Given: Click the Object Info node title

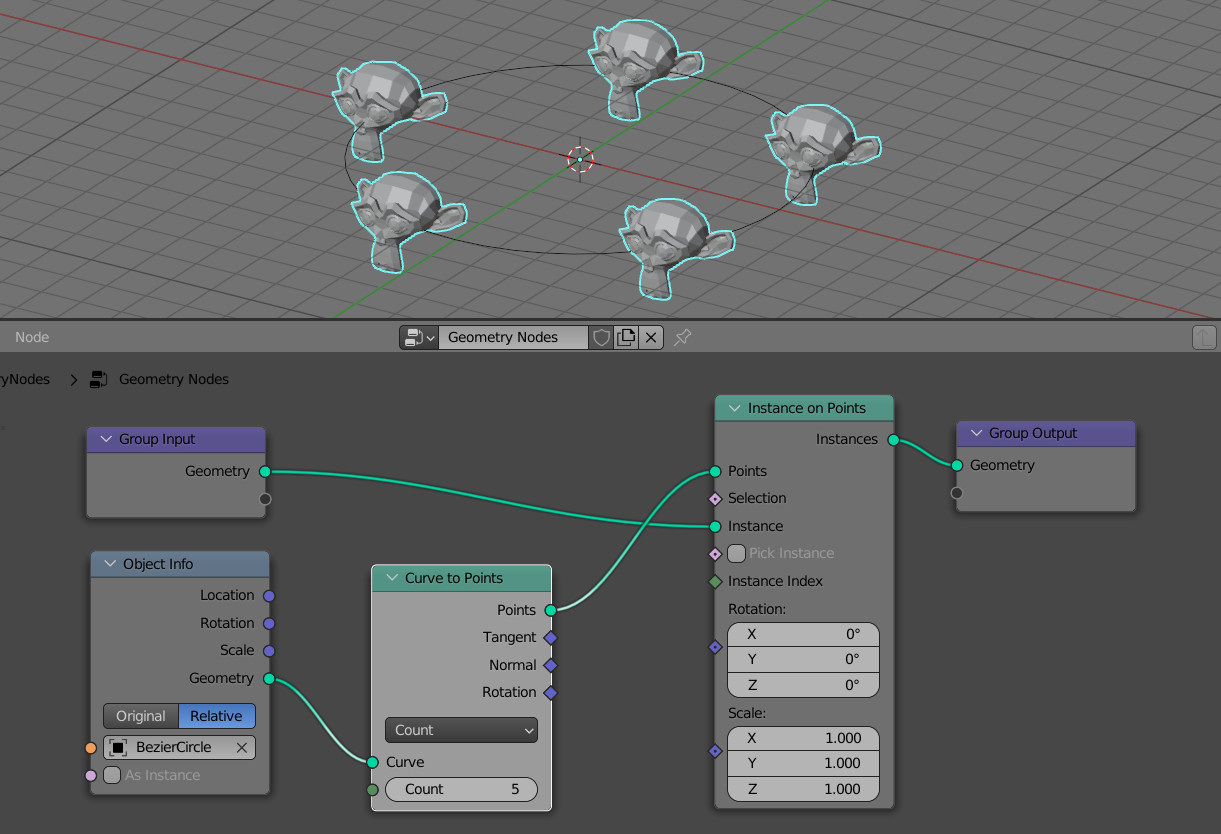Looking at the screenshot, I should click(x=158, y=564).
